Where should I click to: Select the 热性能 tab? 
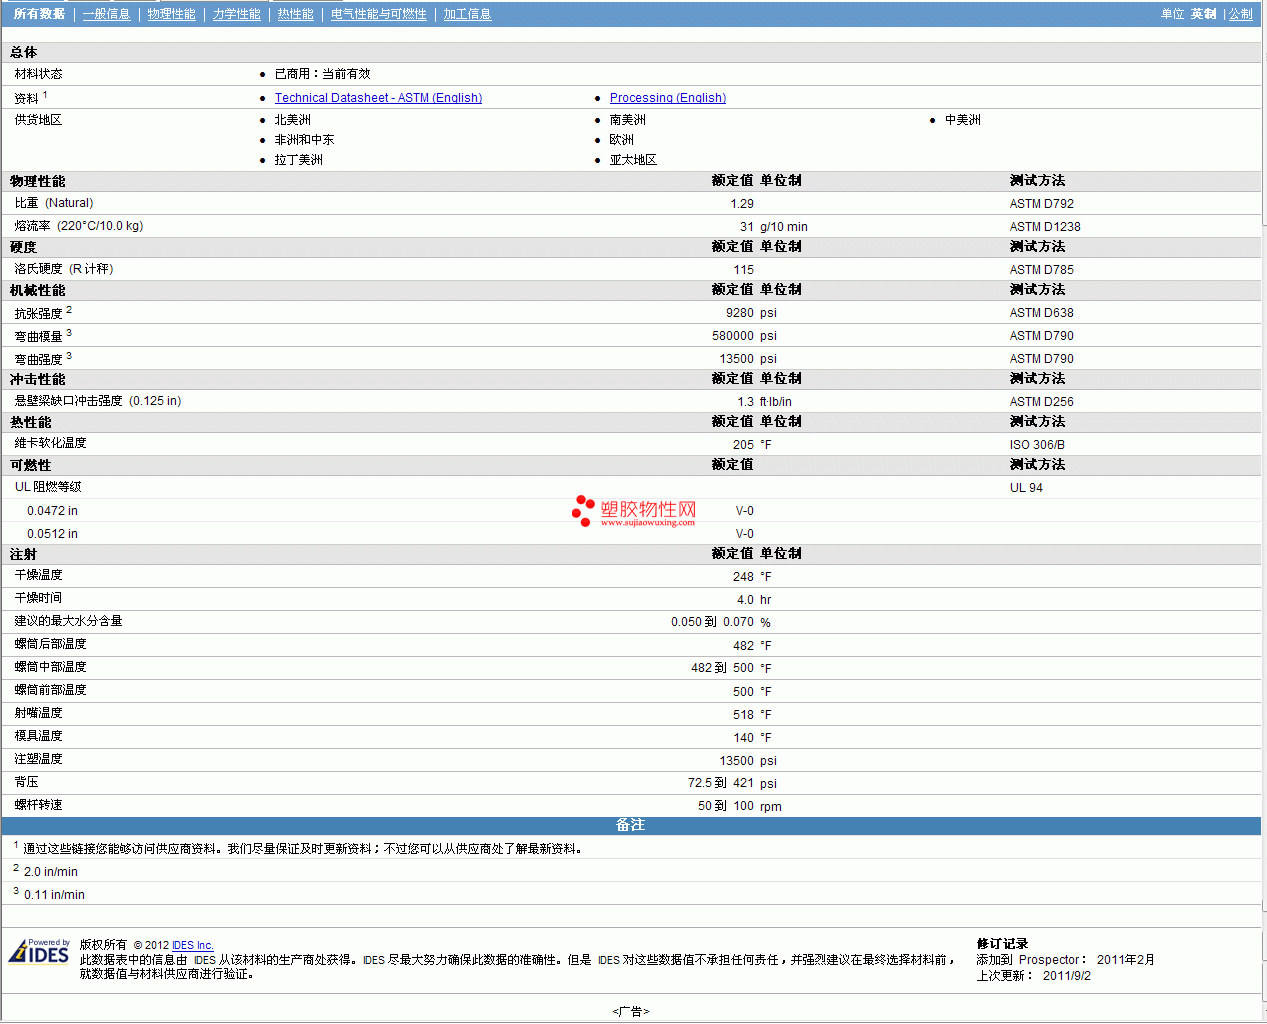pos(295,14)
